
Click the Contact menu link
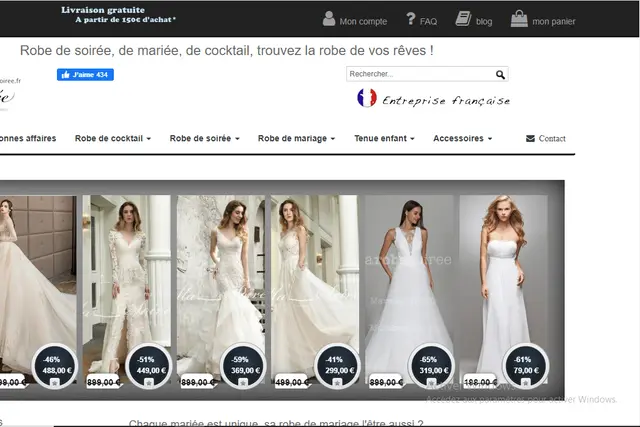(x=552, y=138)
